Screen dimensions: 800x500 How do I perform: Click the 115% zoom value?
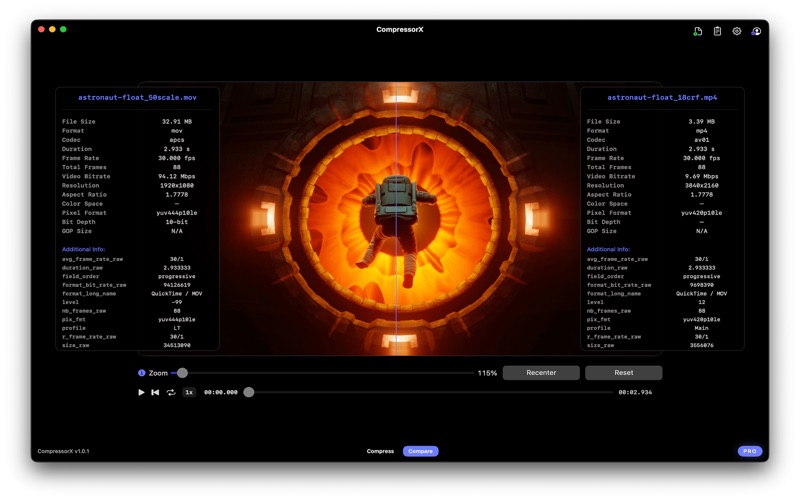487,373
